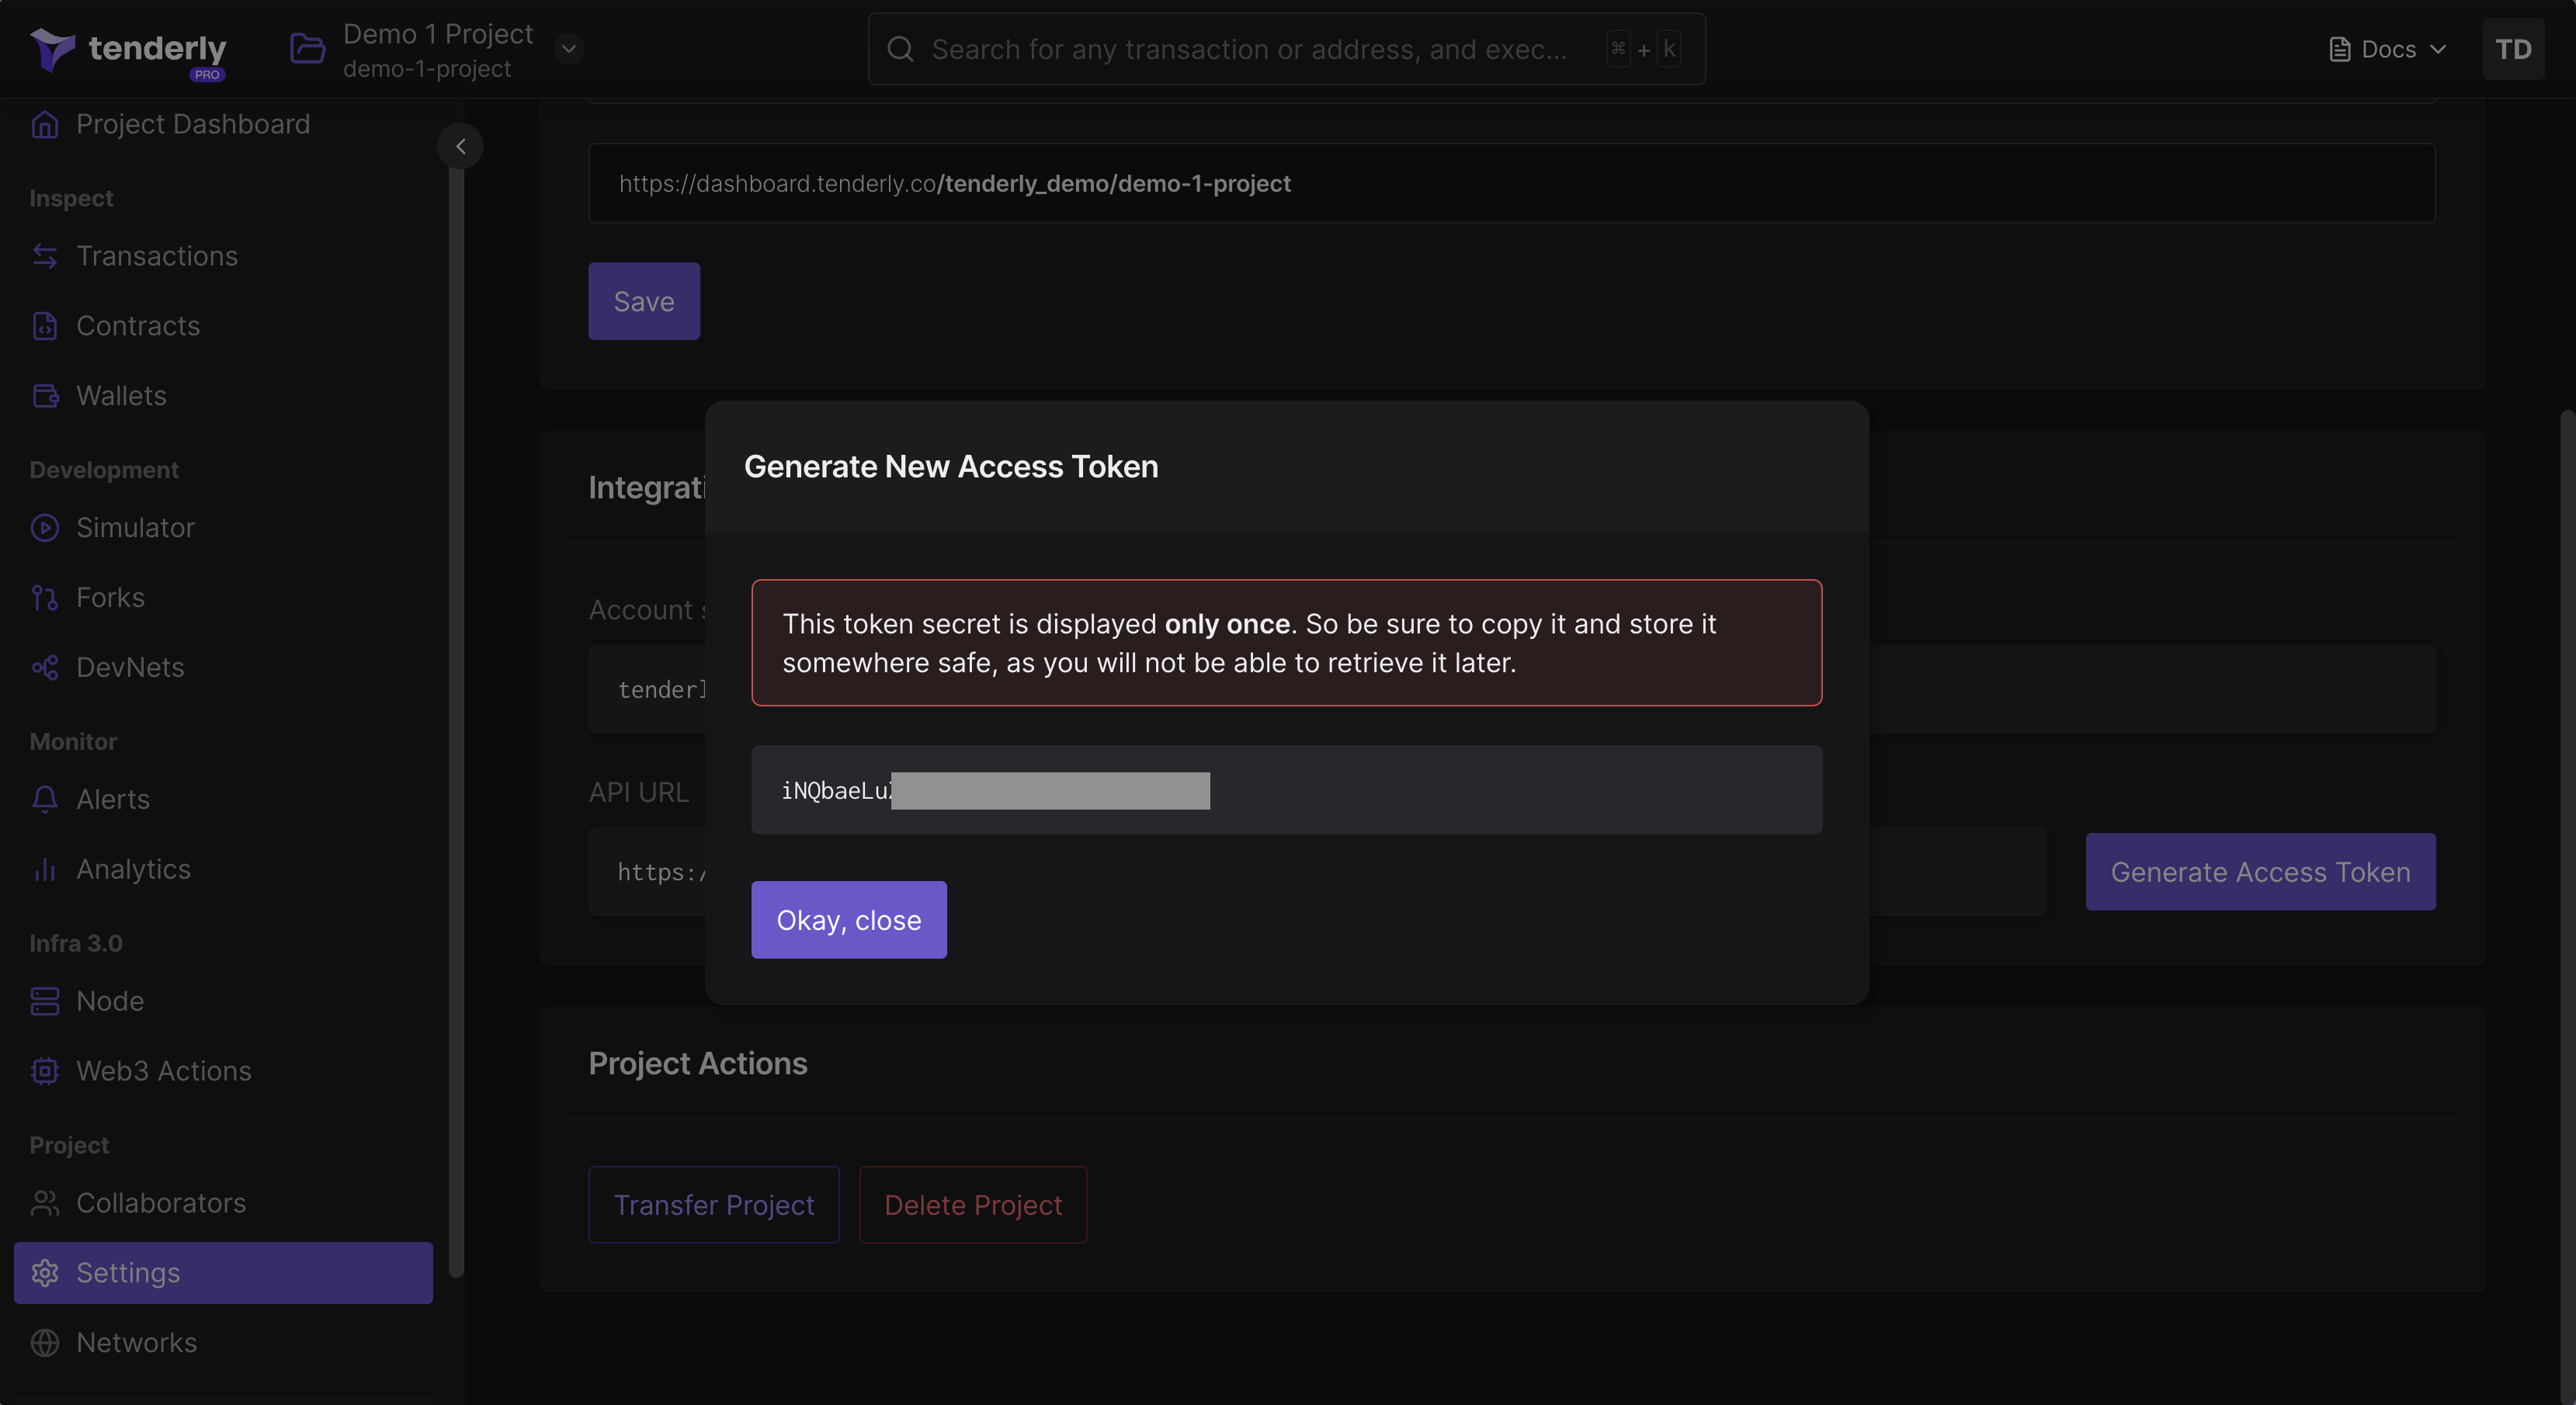Click Delete Project button
The image size is (2576, 1405).
click(x=973, y=1205)
